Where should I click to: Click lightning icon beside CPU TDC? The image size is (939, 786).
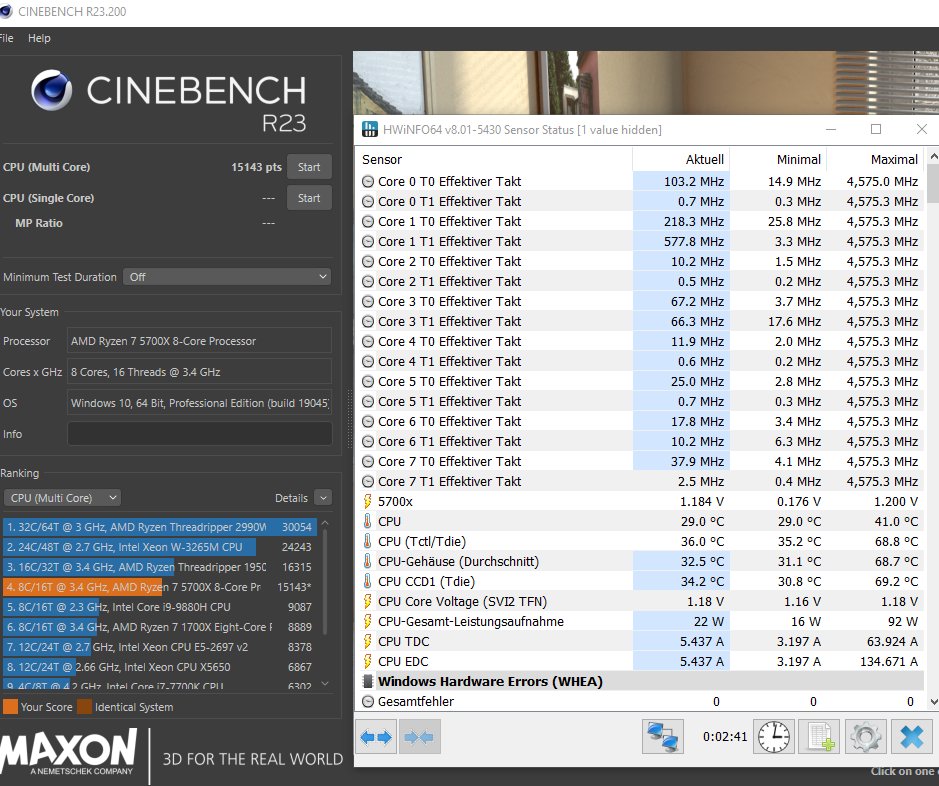(368, 642)
